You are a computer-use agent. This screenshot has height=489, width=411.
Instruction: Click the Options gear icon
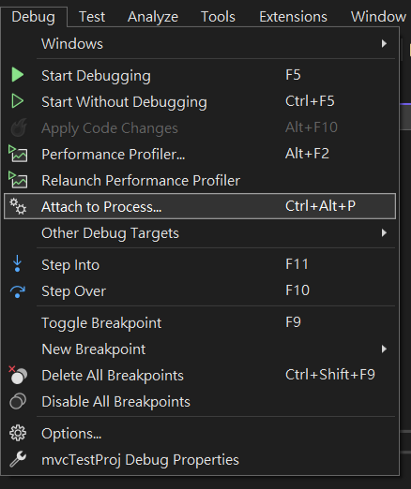[x=18, y=433]
